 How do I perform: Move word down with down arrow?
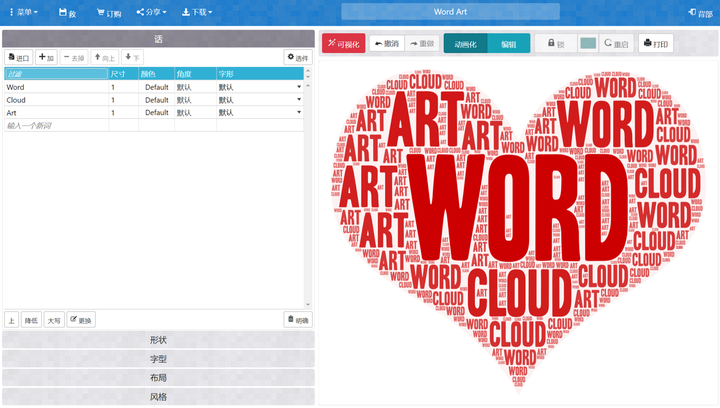coord(132,57)
